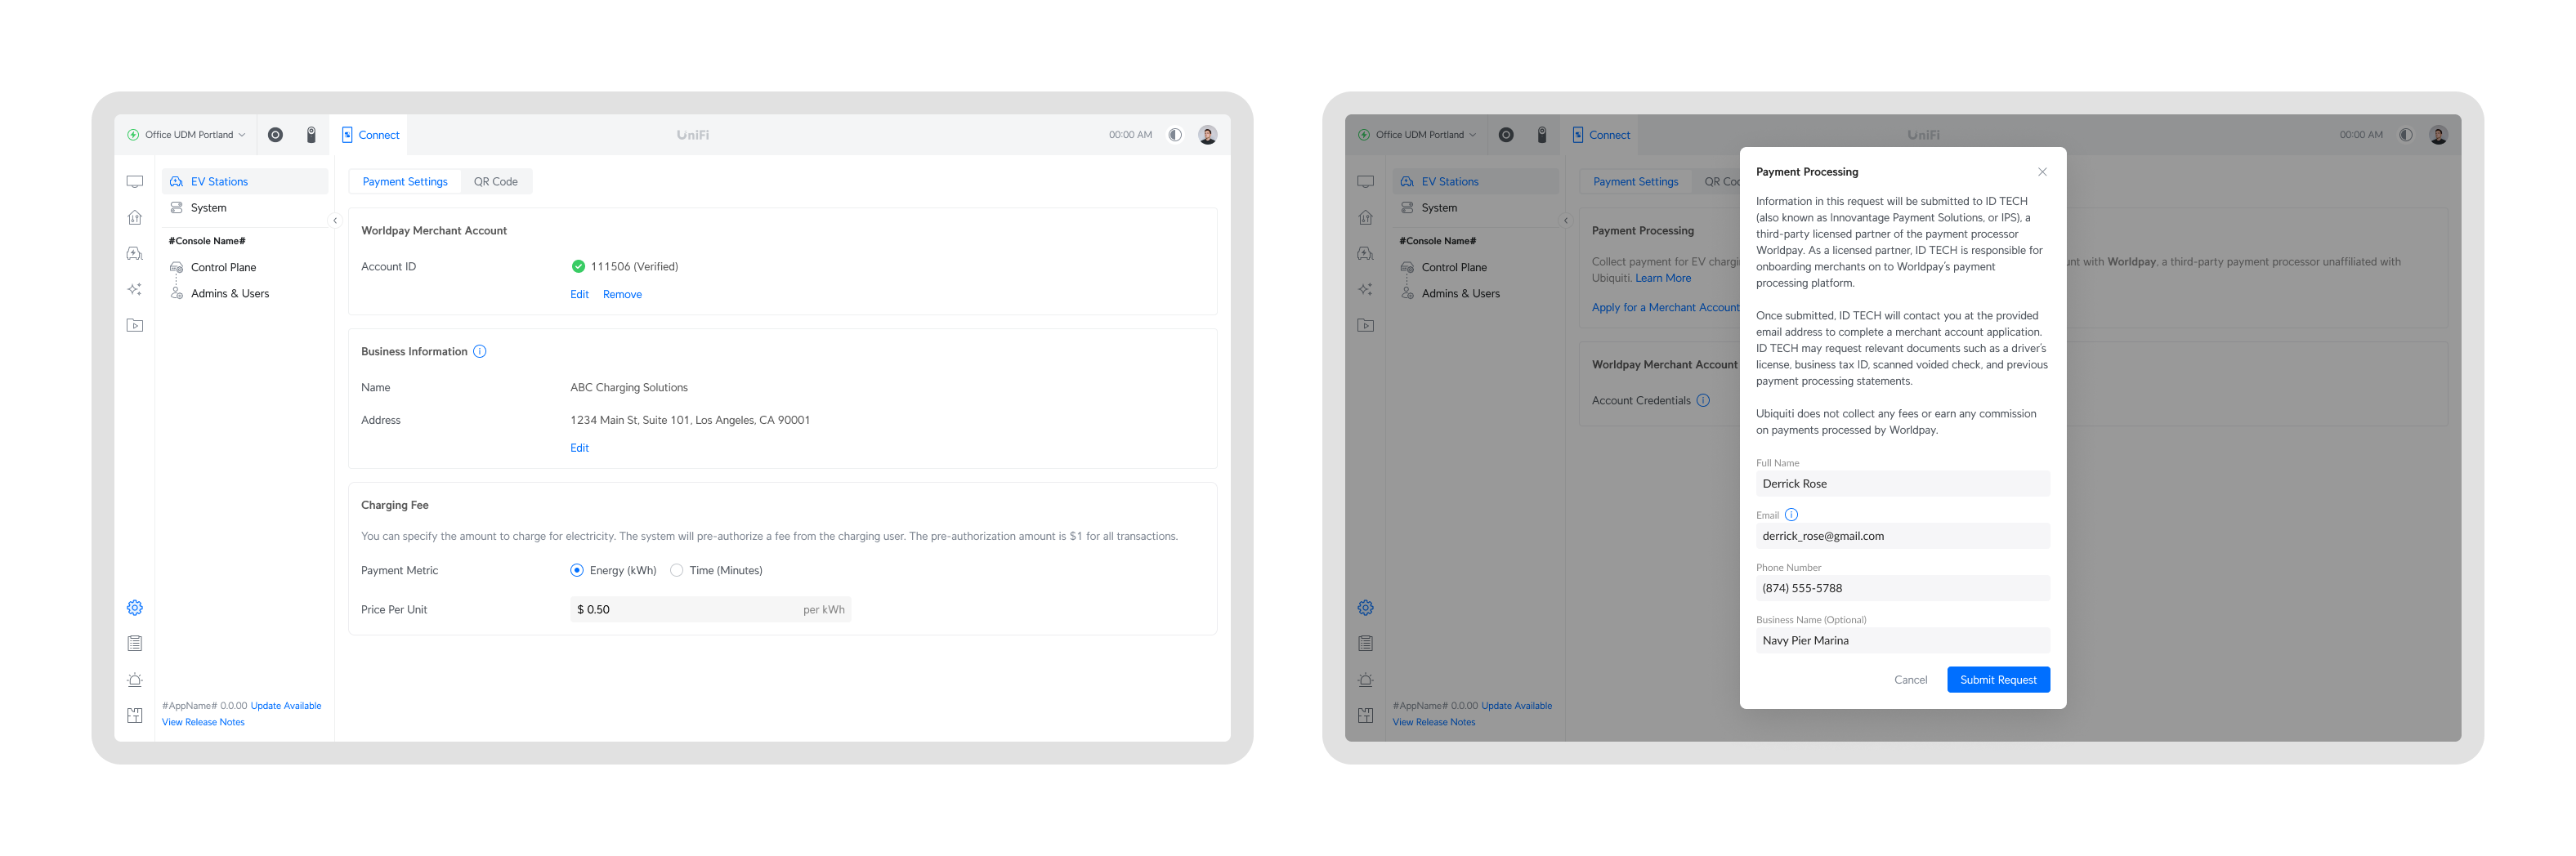Click the Phone Number field in dialog
The width and height of the screenshot is (2576, 856).
coord(1903,589)
